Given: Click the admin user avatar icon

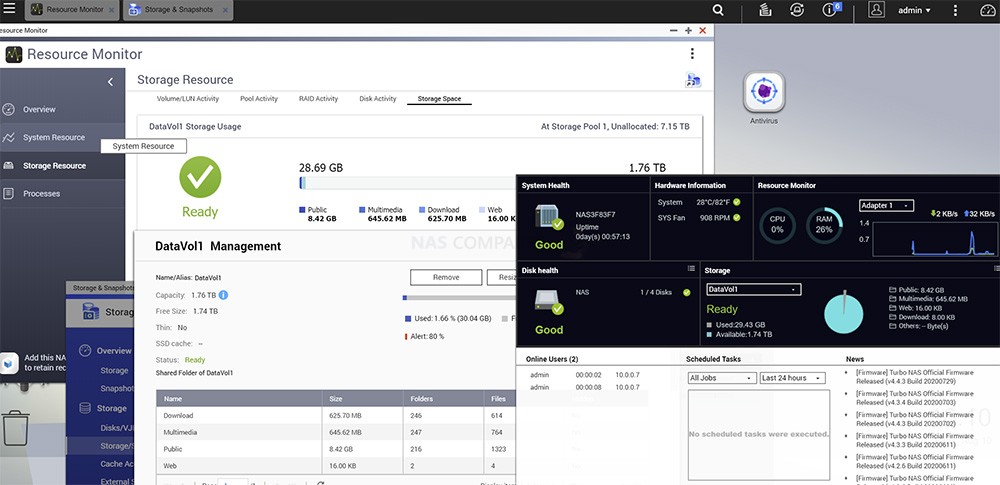Looking at the screenshot, I should tap(876, 10).
